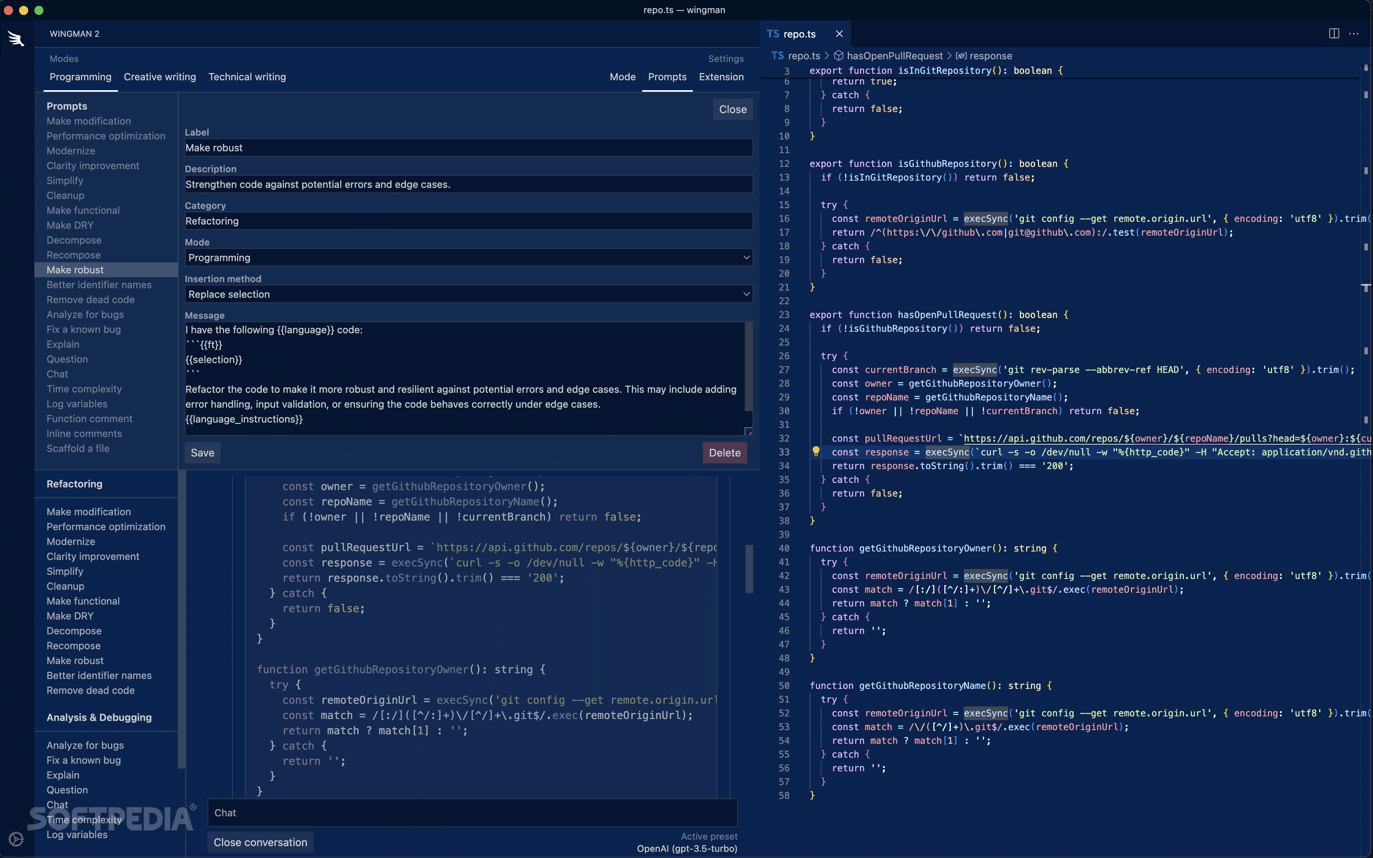Select Question under Analysis & Debugging
Viewport: 1373px width, 858px height.
pyautogui.click(x=67, y=790)
